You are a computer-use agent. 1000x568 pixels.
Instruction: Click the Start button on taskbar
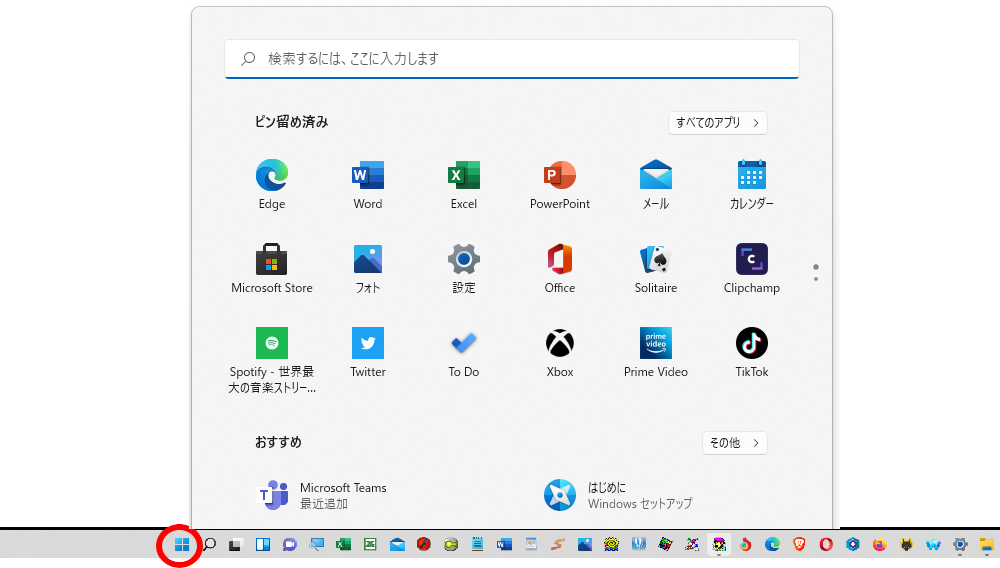pos(182,544)
